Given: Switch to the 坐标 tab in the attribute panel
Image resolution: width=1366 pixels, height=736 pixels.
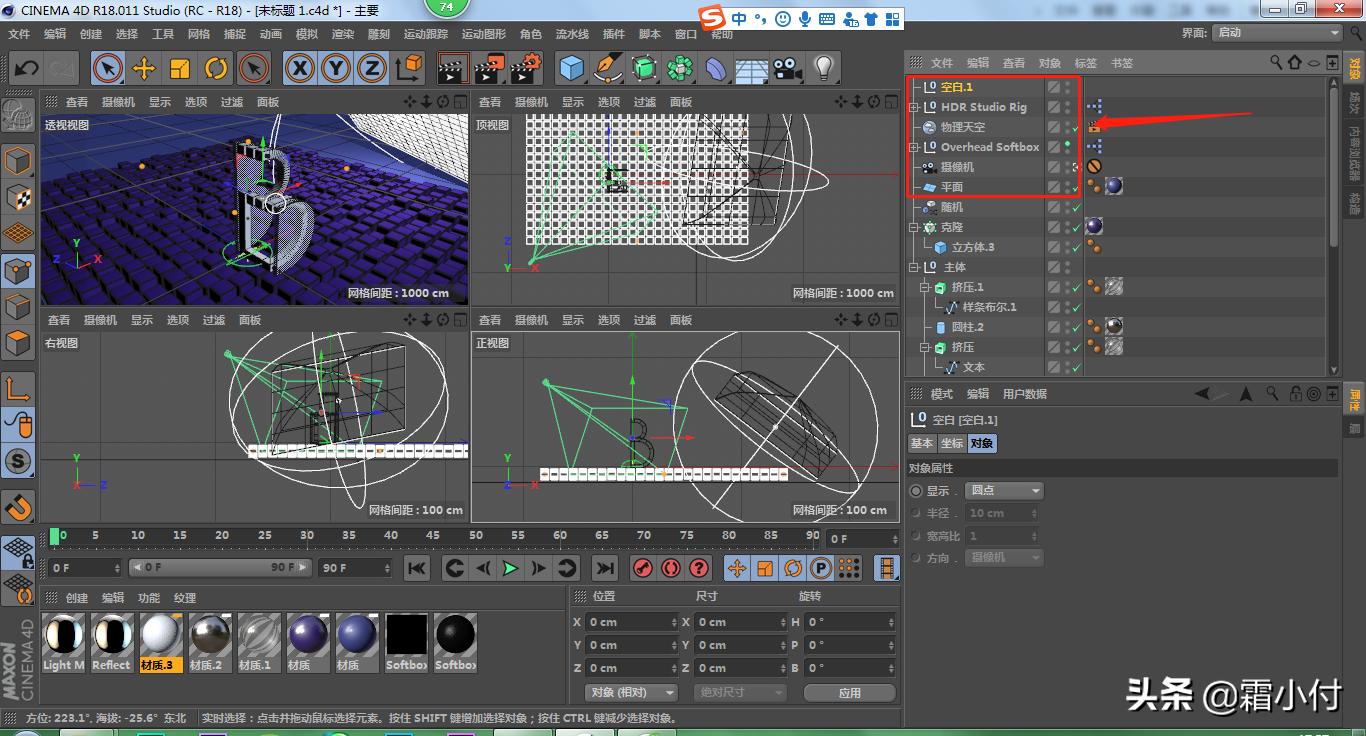Looking at the screenshot, I should click(950, 443).
